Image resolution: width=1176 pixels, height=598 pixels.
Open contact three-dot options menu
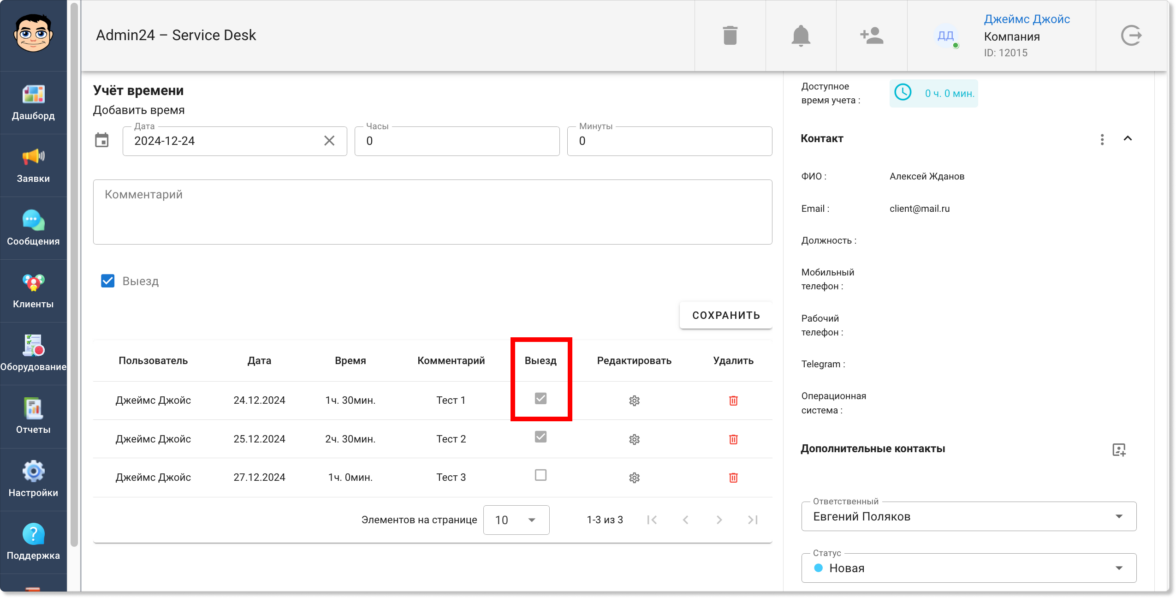(x=1102, y=140)
